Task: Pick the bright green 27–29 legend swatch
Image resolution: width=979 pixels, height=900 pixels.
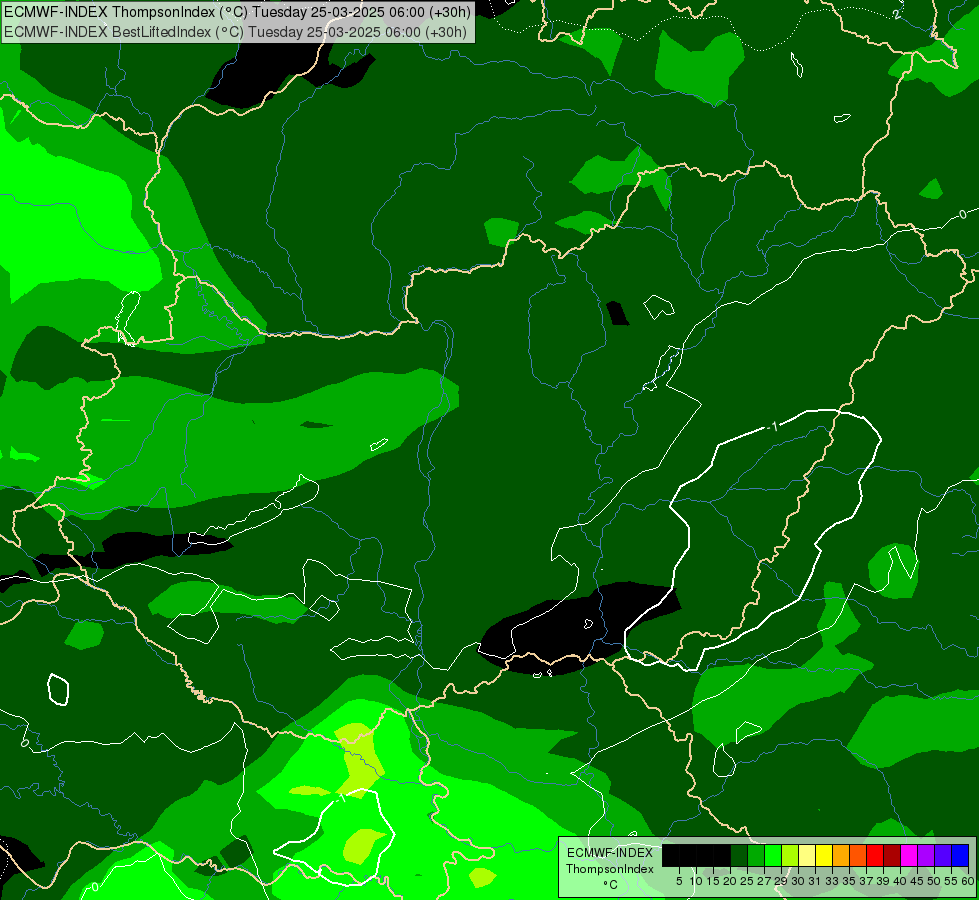Action: 773,856
